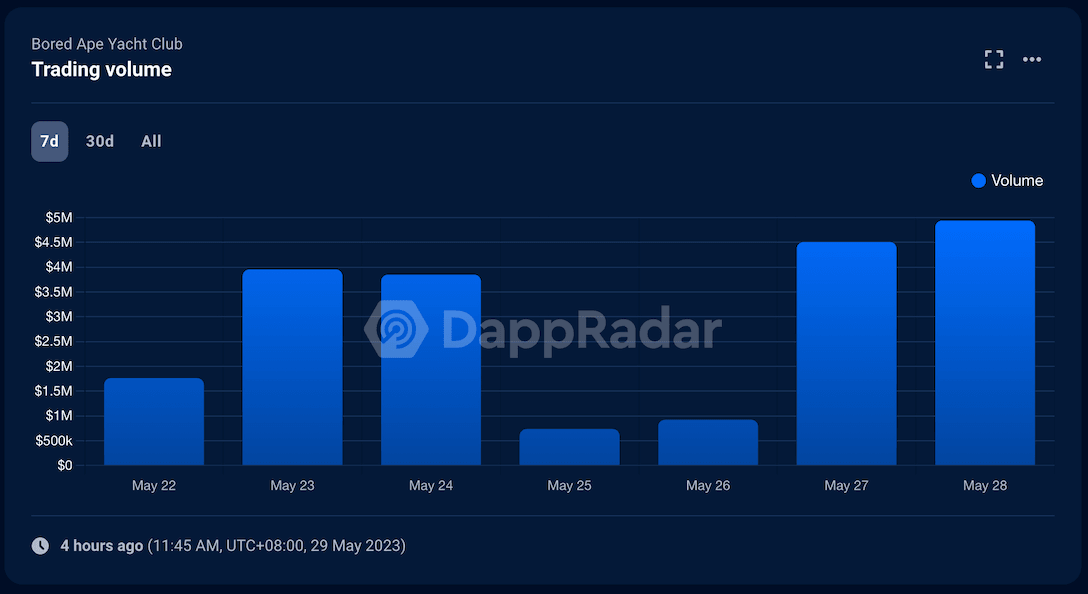Click the '4 hours ago' timestamp text
1088x594 pixels.
(101, 545)
